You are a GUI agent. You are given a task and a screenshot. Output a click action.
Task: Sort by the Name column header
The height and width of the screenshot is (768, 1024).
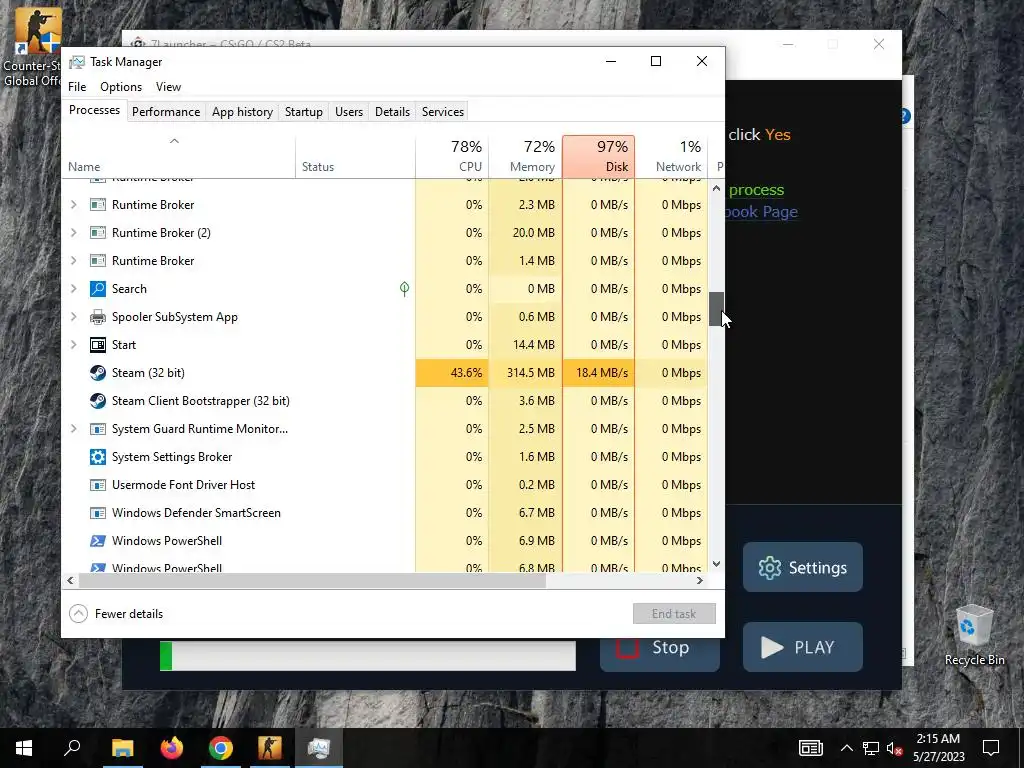(x=178, y=157)
